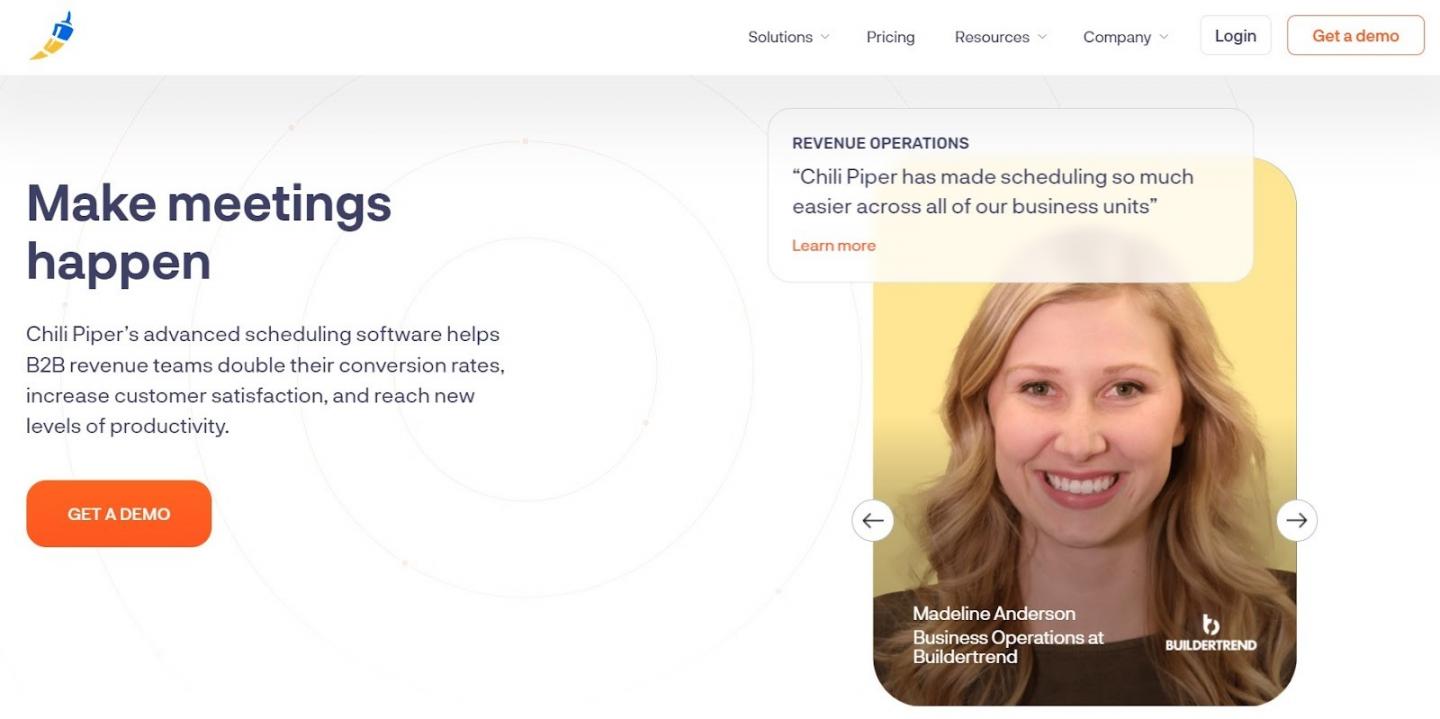
Task: Expand the Solutions dropdown chevron
Action: (825, 37)
